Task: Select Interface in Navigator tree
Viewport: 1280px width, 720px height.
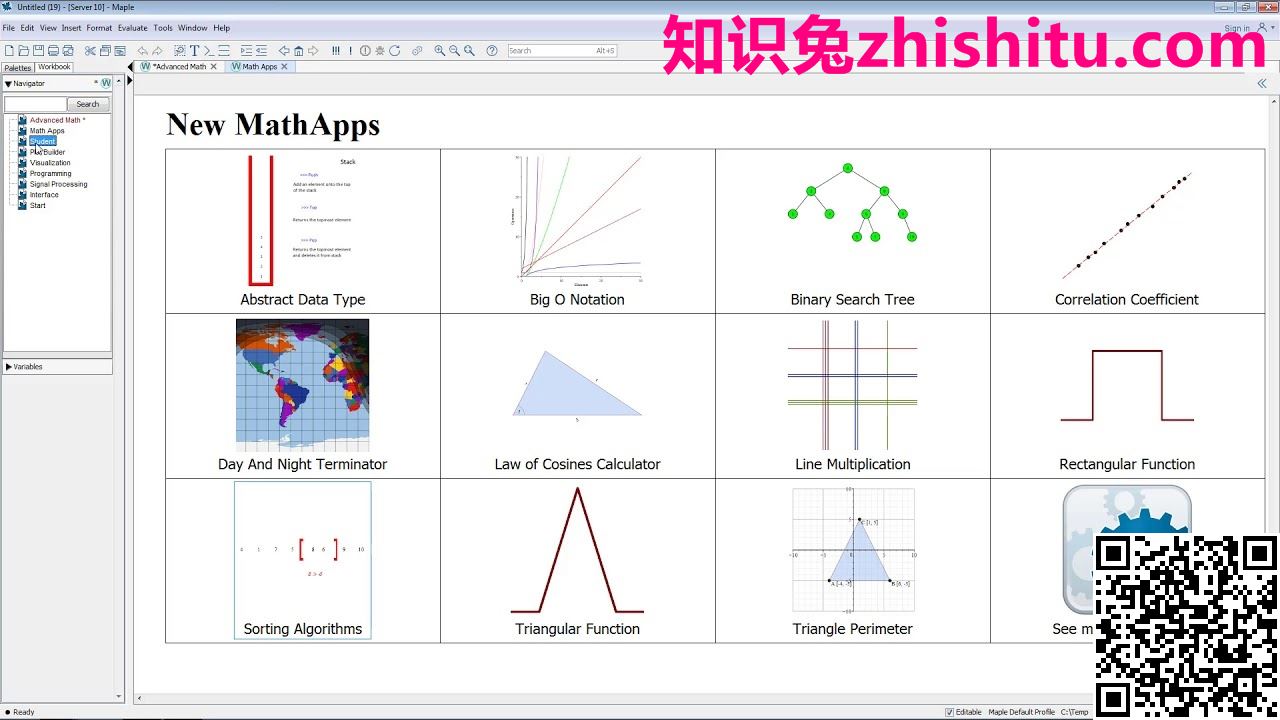Action: [x=44, y=195]
